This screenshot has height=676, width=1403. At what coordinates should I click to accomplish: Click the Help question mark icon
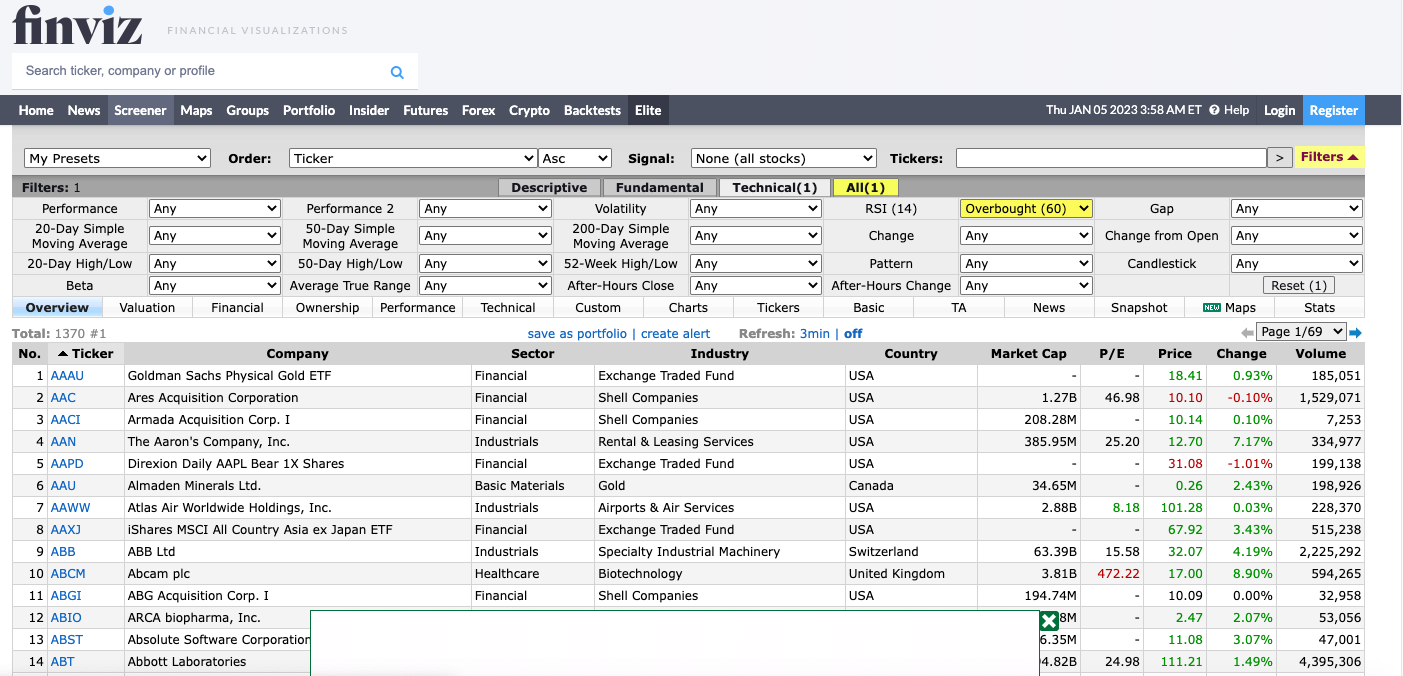pos(1214,110)
